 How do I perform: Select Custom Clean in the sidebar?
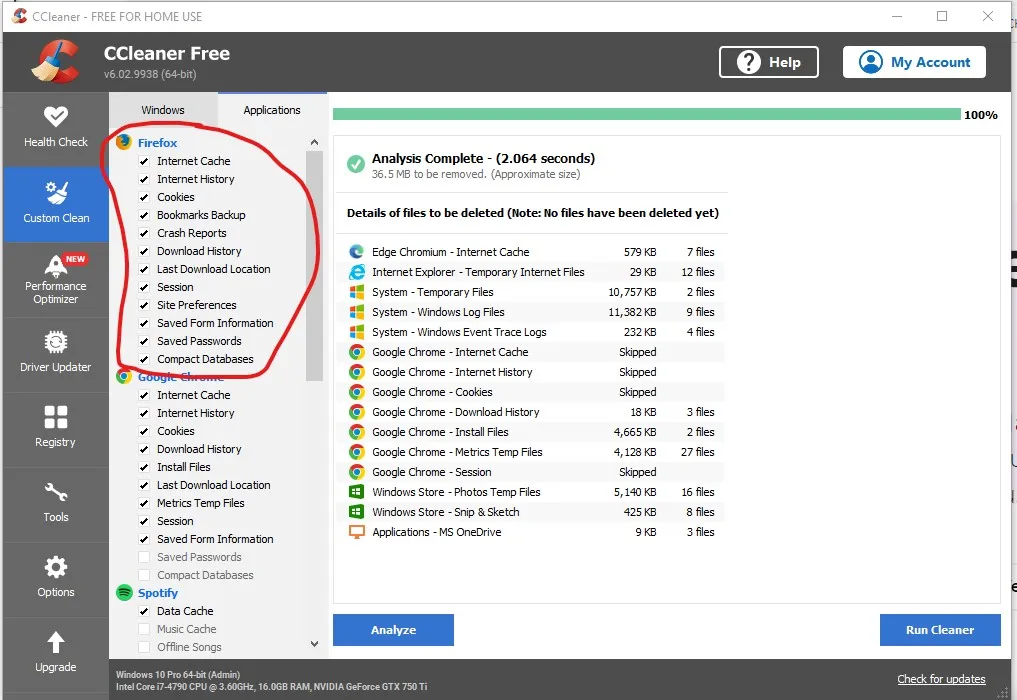pyautogui.click(x=56, y=203)
